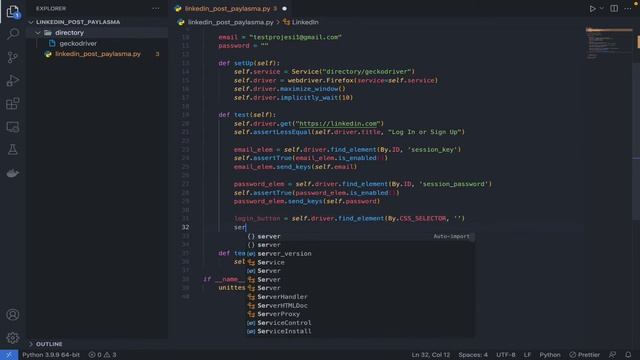Change Spaces: 4 indentation setting

(x=473, y=355)
